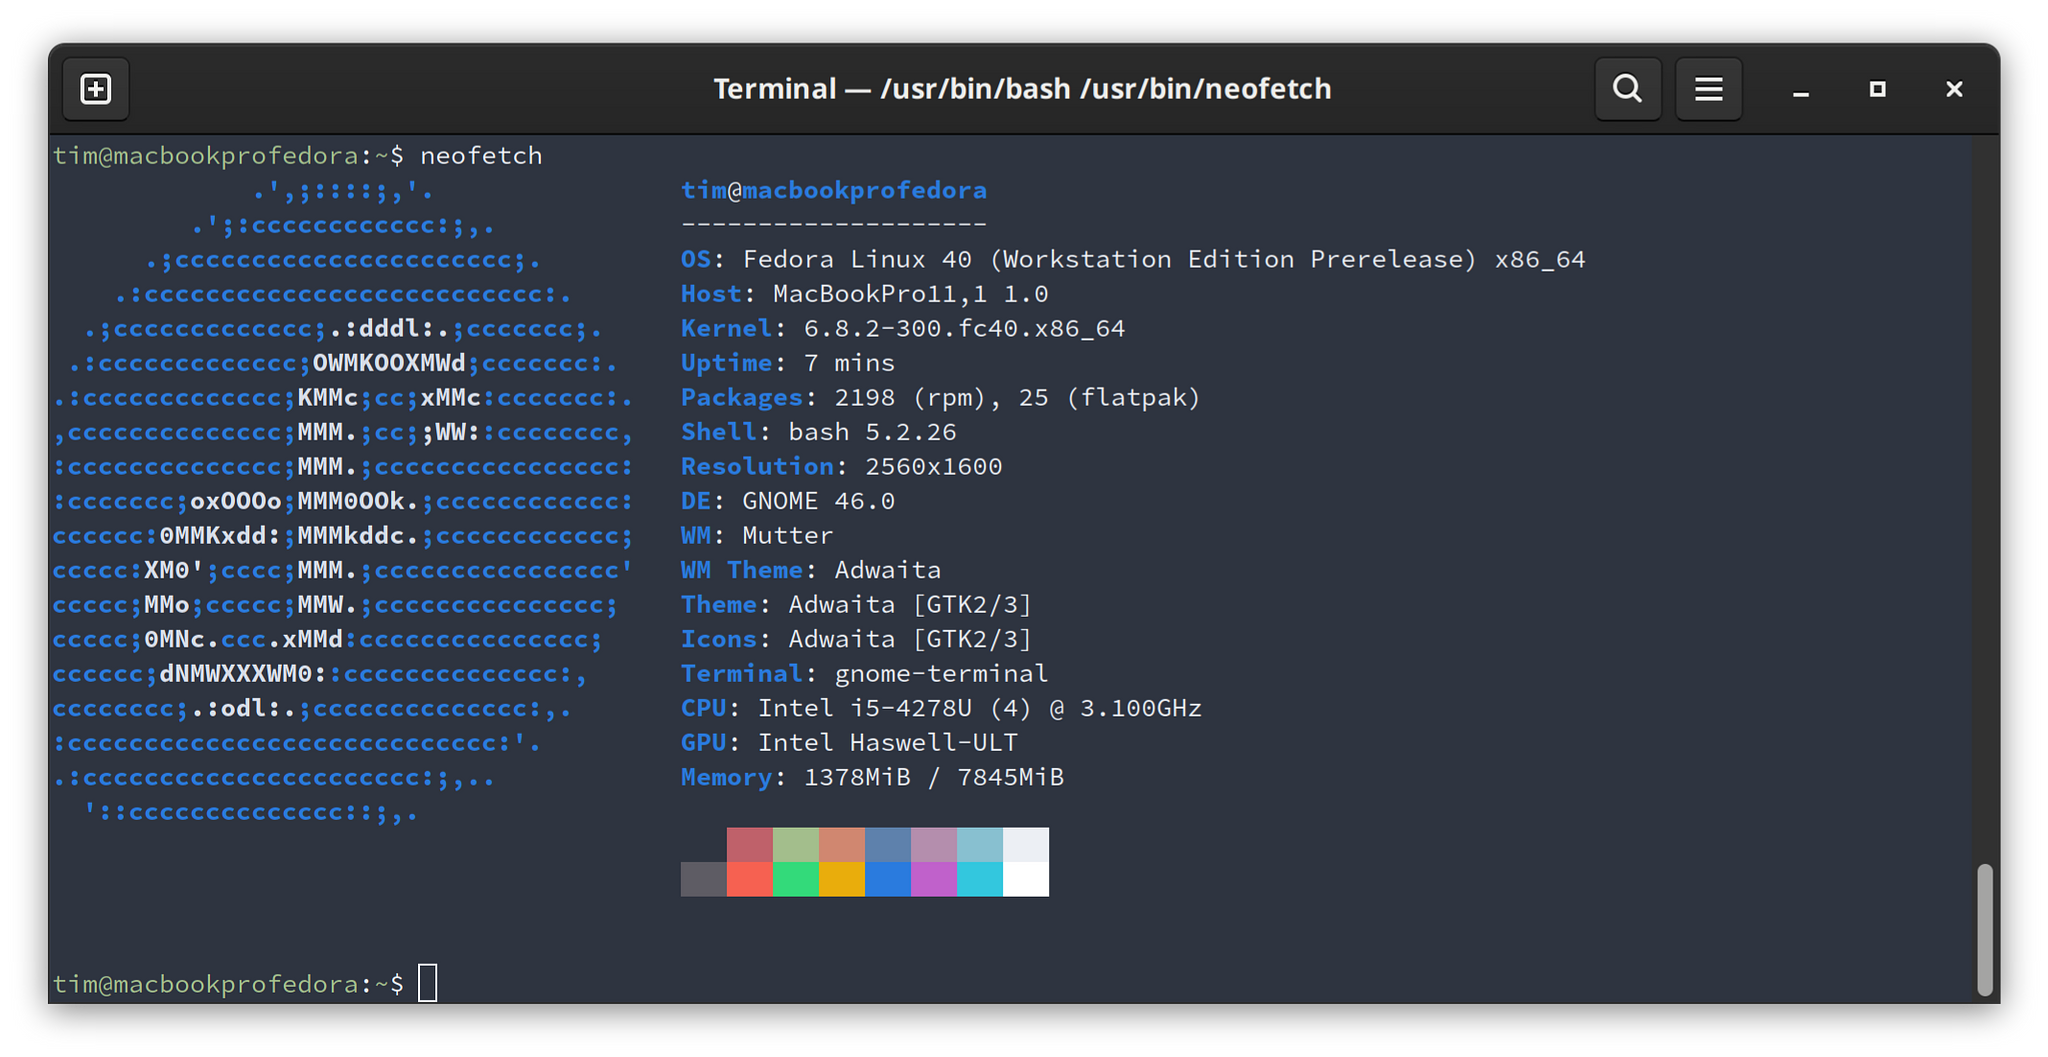
Task: Click the window title text
Action: 1022,89
